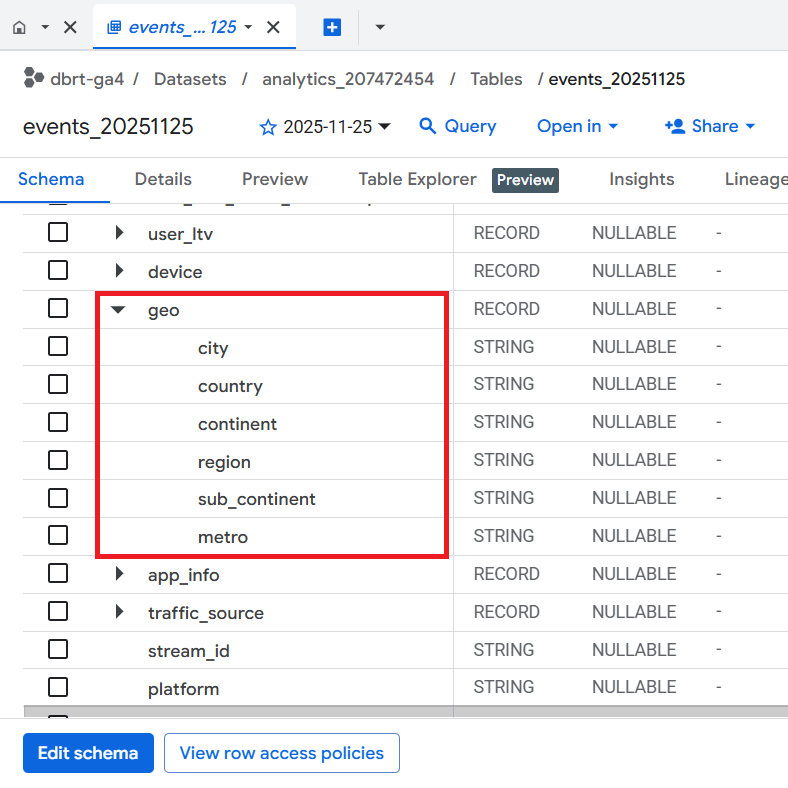Collapse the geo record
The width and height of the screenshot is (788, 788).
[x=119, y=310]
